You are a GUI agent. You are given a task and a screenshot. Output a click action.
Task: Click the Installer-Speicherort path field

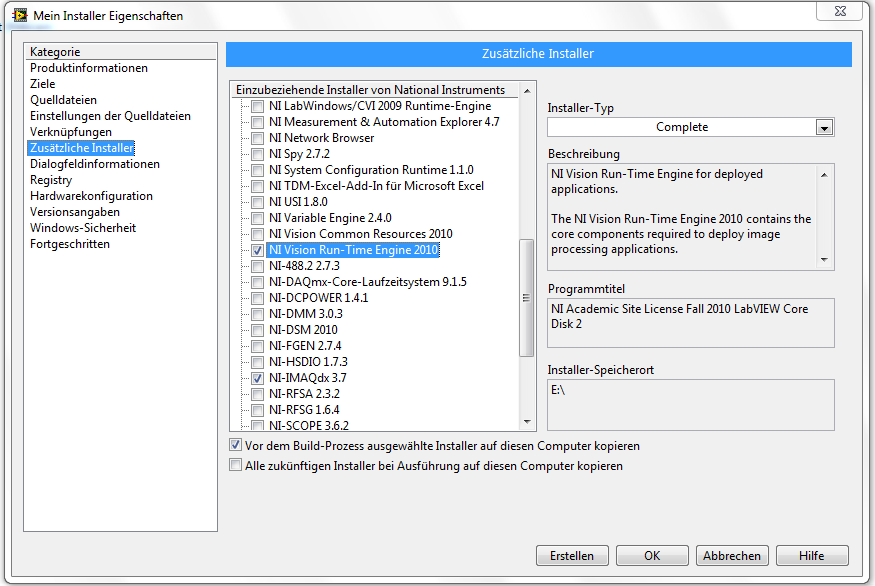click(690, 405)
